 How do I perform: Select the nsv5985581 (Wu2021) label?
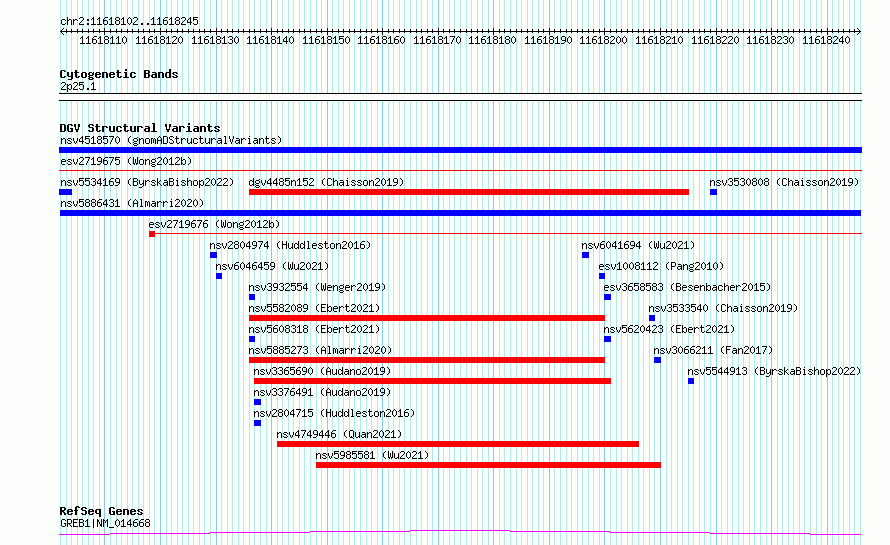tap(372, 455)
